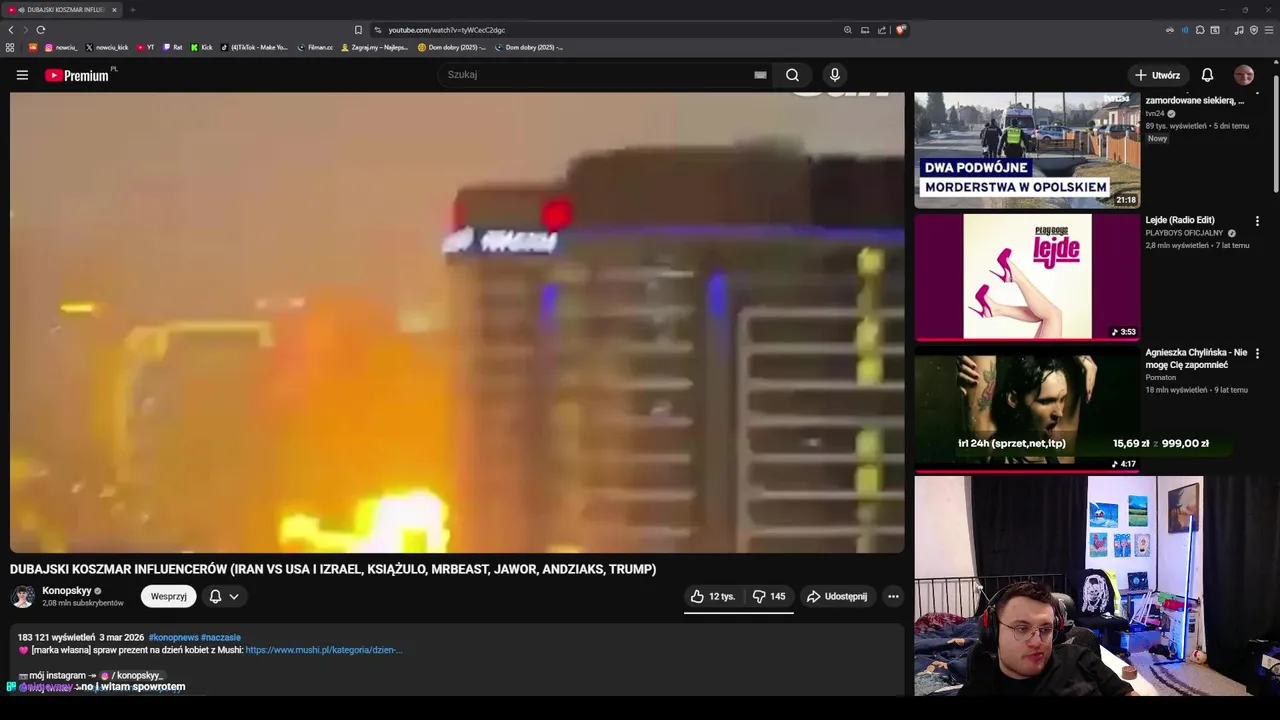Open nowciu_ Instagram bookmark
This screenshot has height=720, width=1280.
[x=61, y=47]
